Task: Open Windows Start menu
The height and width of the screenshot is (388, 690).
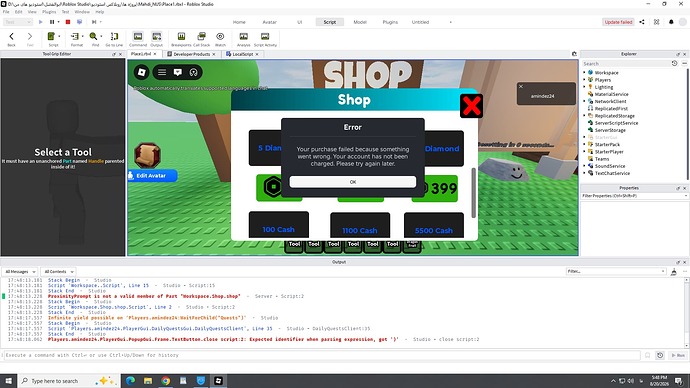Action: tap(8, 381)
